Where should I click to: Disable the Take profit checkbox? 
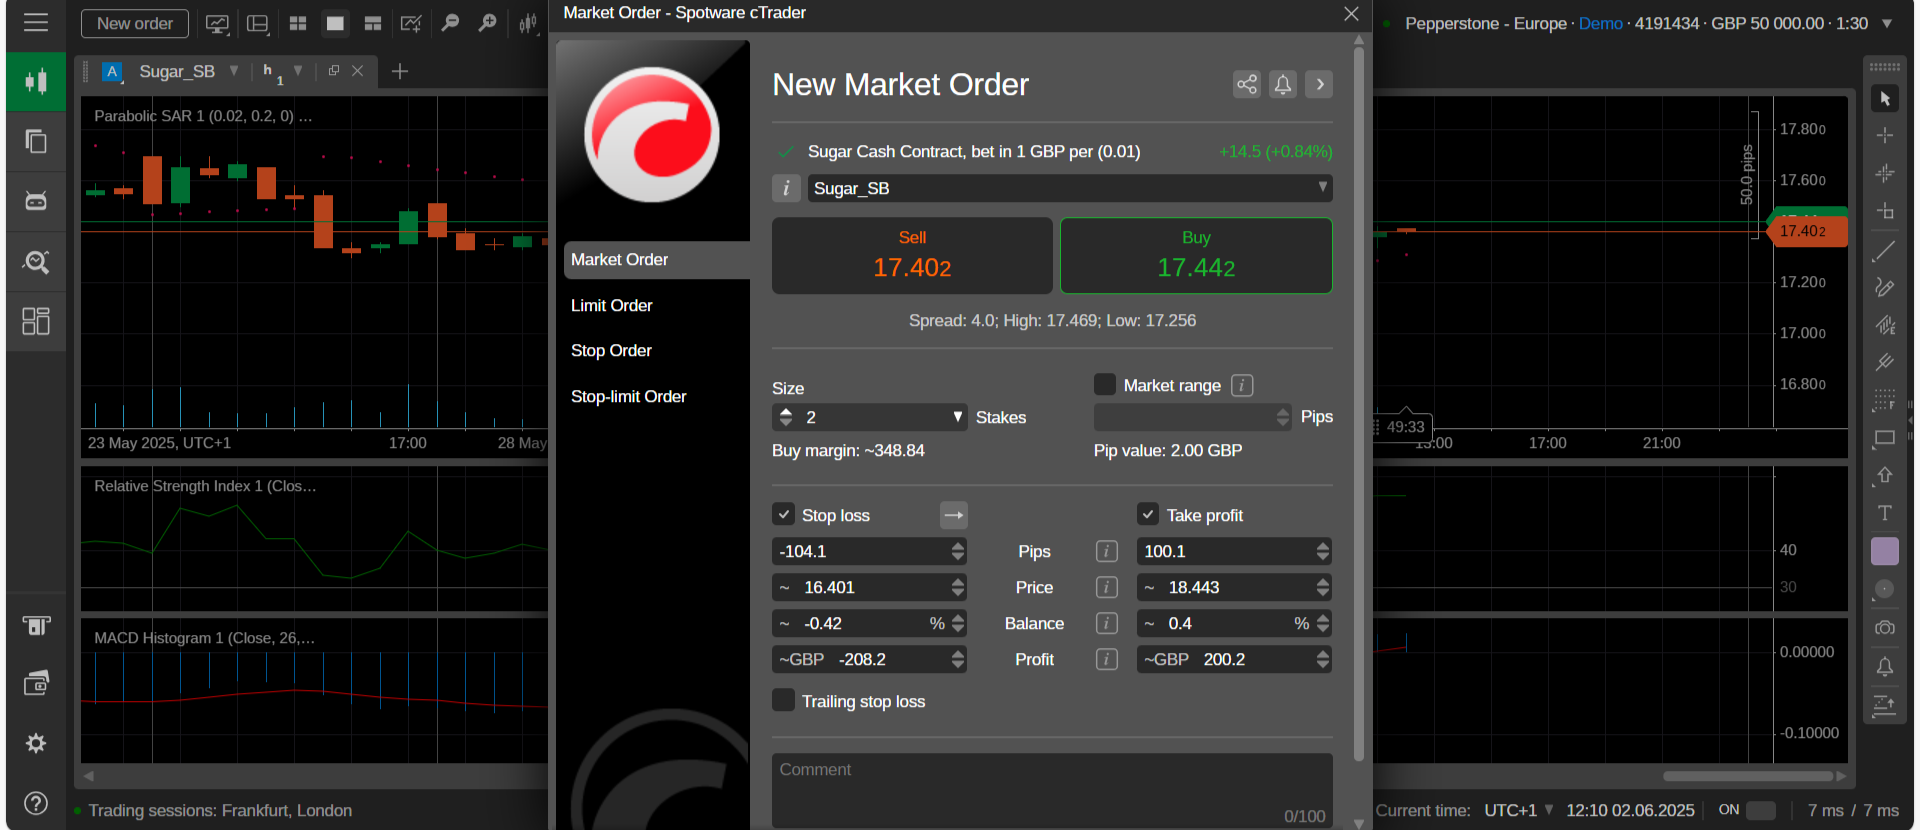click(1148, 514)
